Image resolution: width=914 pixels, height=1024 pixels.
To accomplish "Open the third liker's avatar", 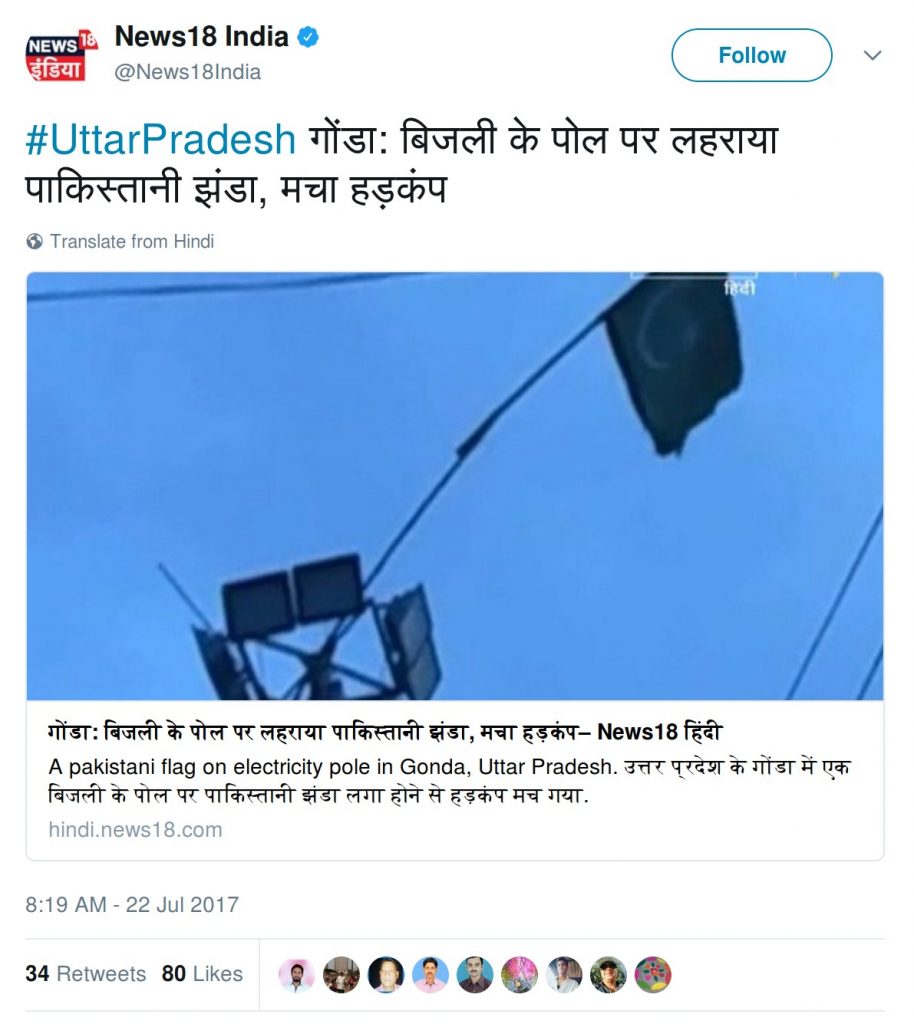I will click(386, 975).
